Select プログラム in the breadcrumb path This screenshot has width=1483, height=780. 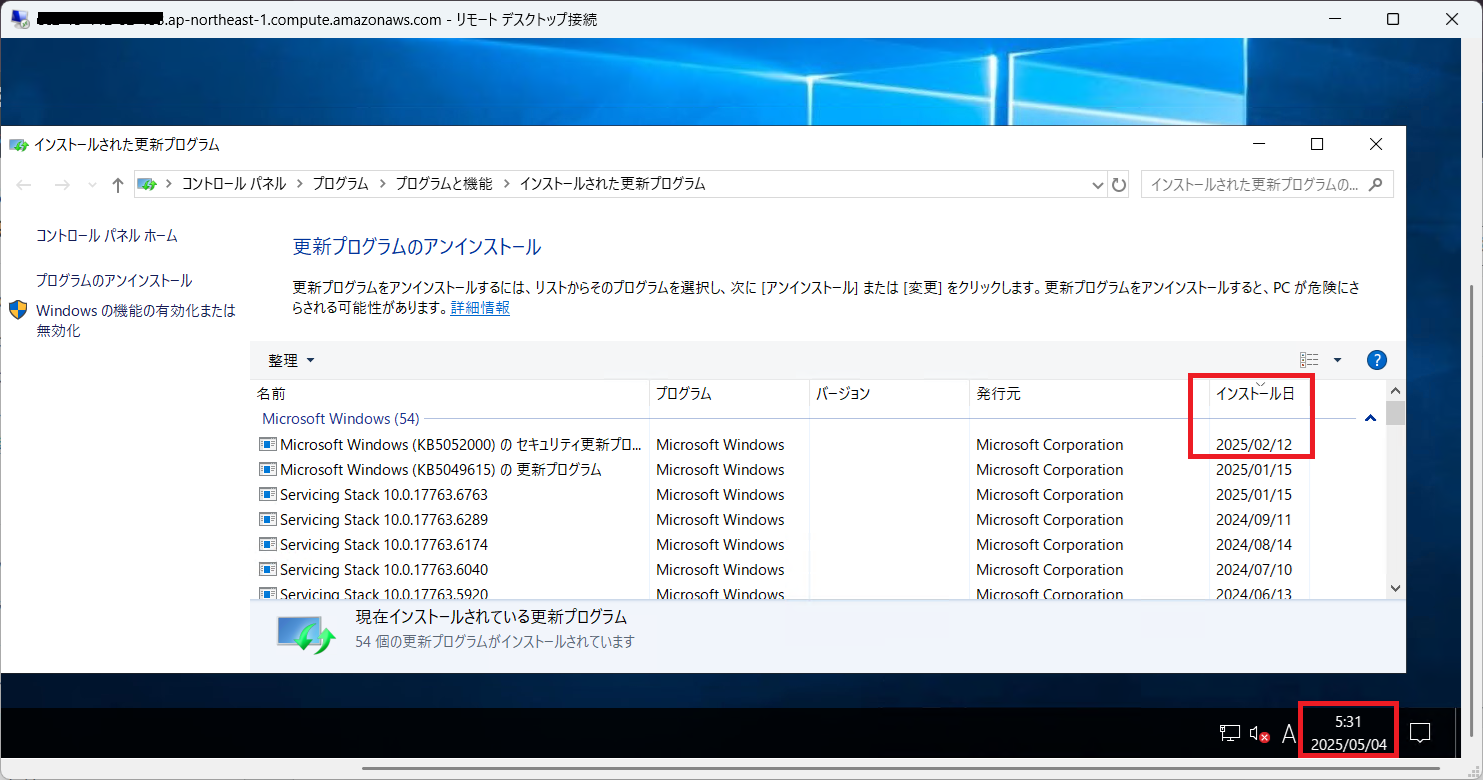pos(340,184)
